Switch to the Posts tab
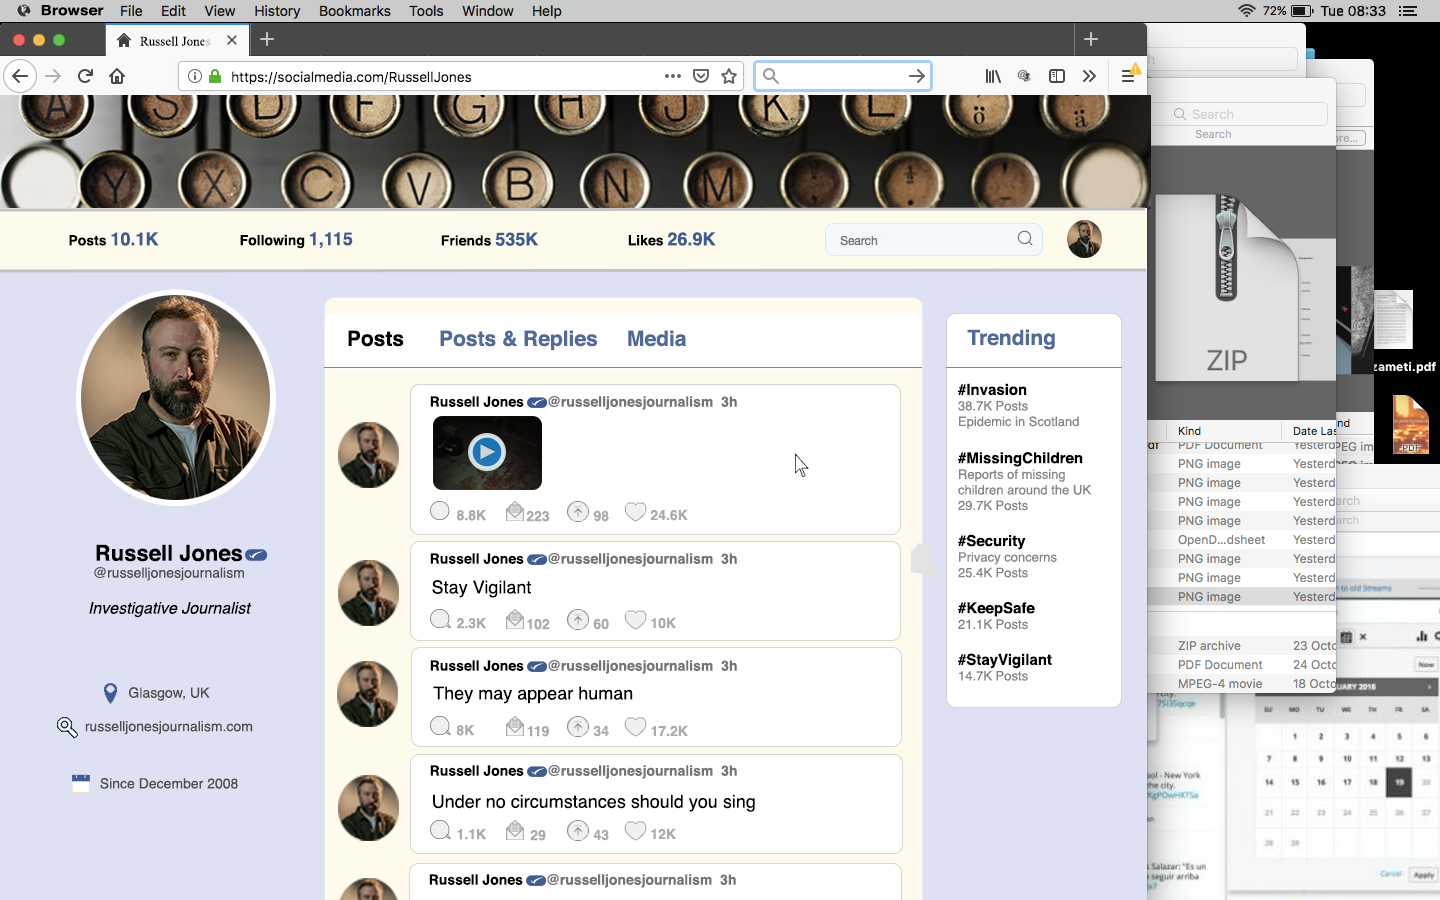Screen dimensions: 1440x900 point(375,339)
